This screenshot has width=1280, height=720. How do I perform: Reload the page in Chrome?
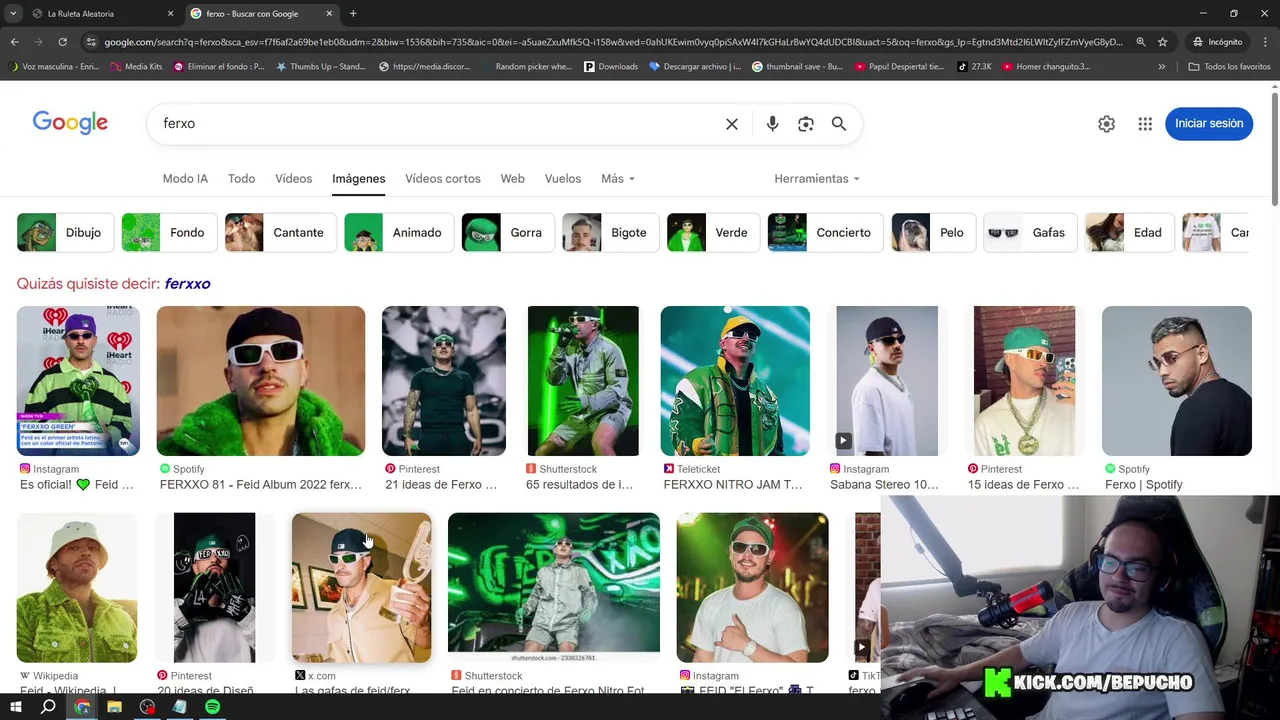pyautogui.click(x=62, y=42)
